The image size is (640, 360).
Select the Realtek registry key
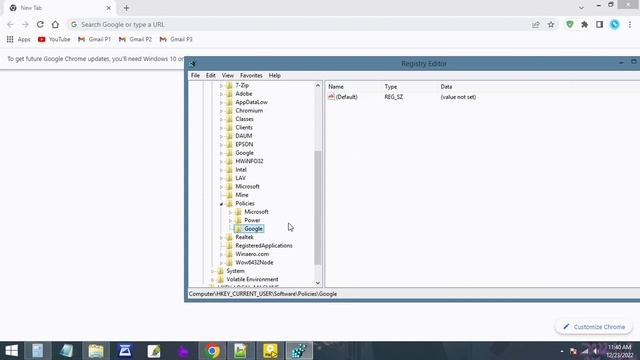click(244, 237)
